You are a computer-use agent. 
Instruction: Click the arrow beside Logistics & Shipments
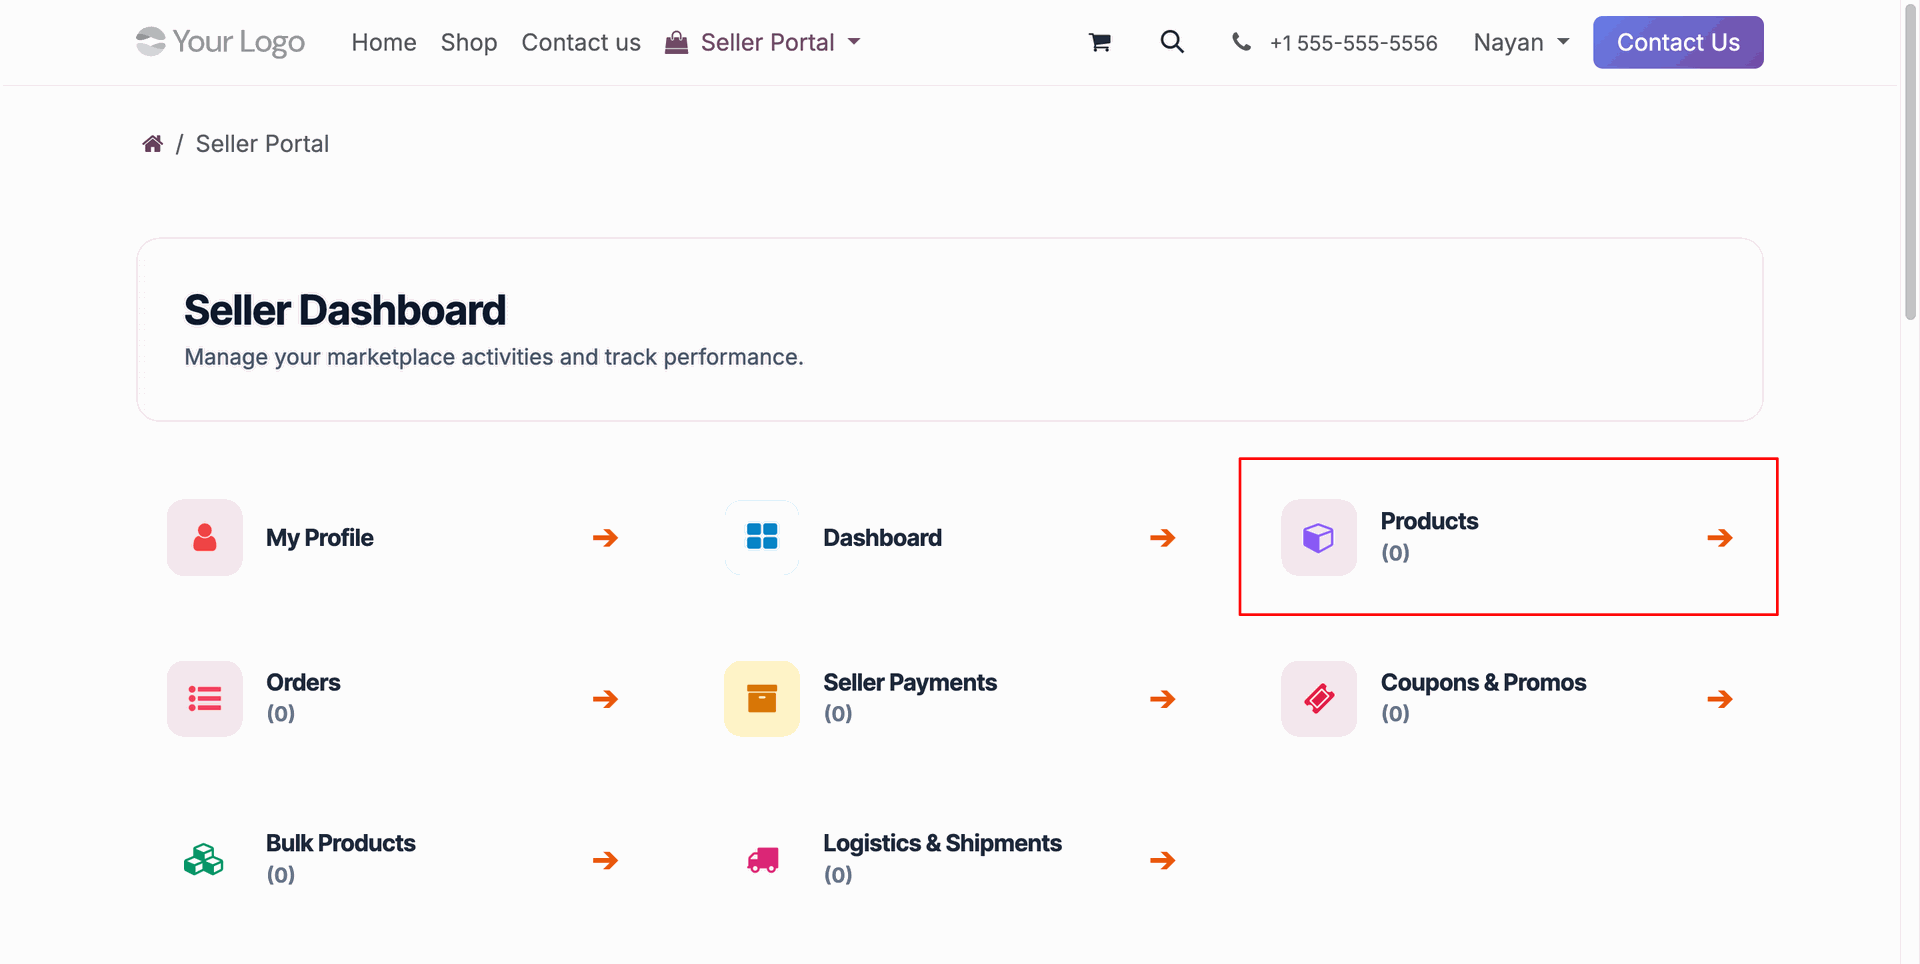pos(1162,860)
